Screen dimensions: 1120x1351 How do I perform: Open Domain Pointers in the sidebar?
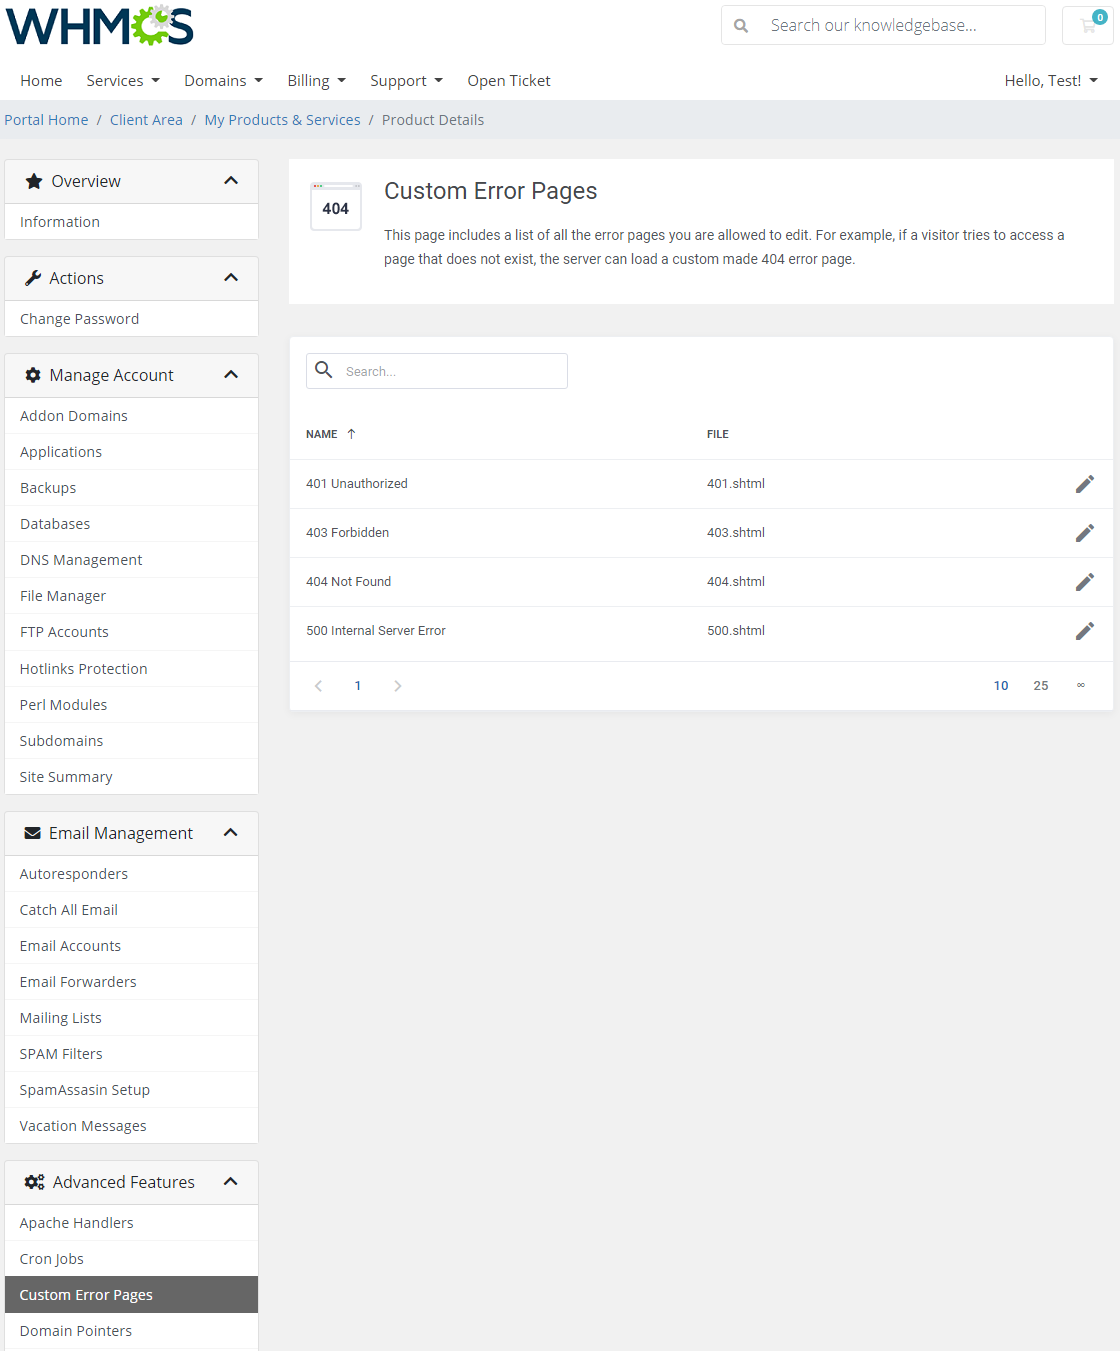pos(131,1331)
